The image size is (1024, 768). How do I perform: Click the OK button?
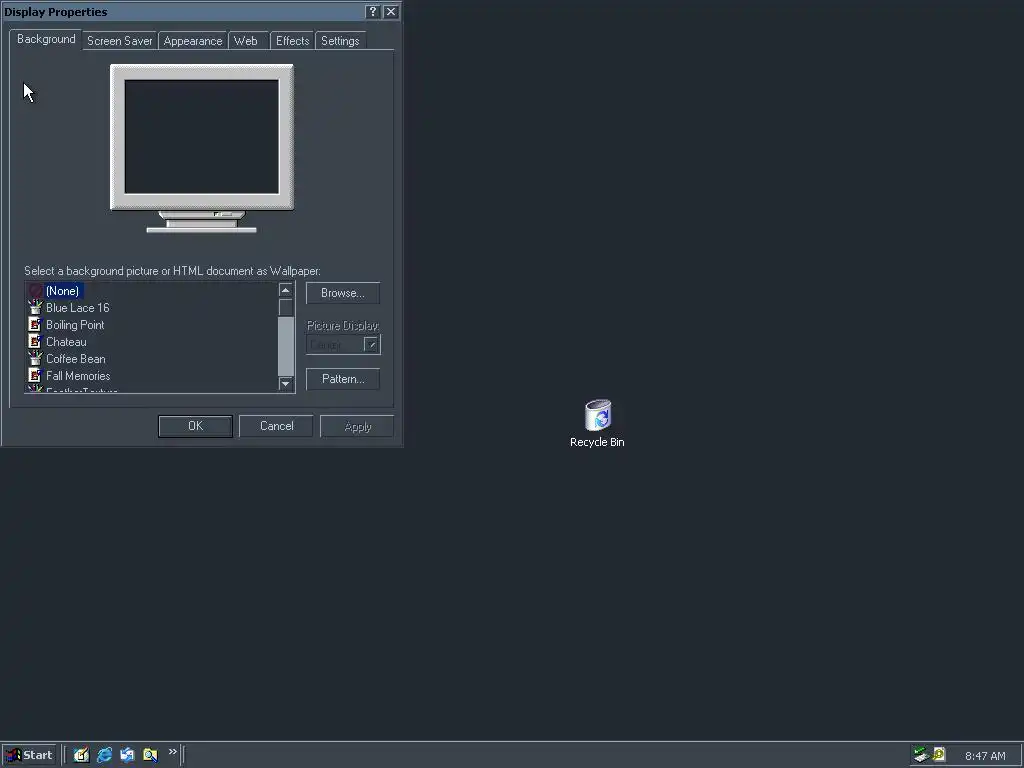(x=195, y=426)
